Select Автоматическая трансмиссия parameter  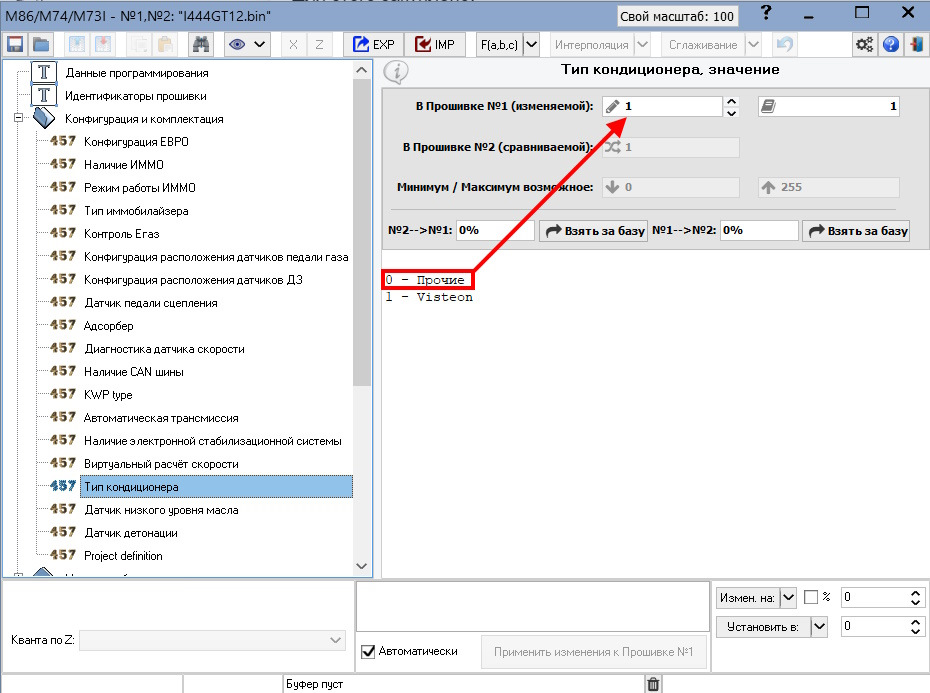click(161, 418)
